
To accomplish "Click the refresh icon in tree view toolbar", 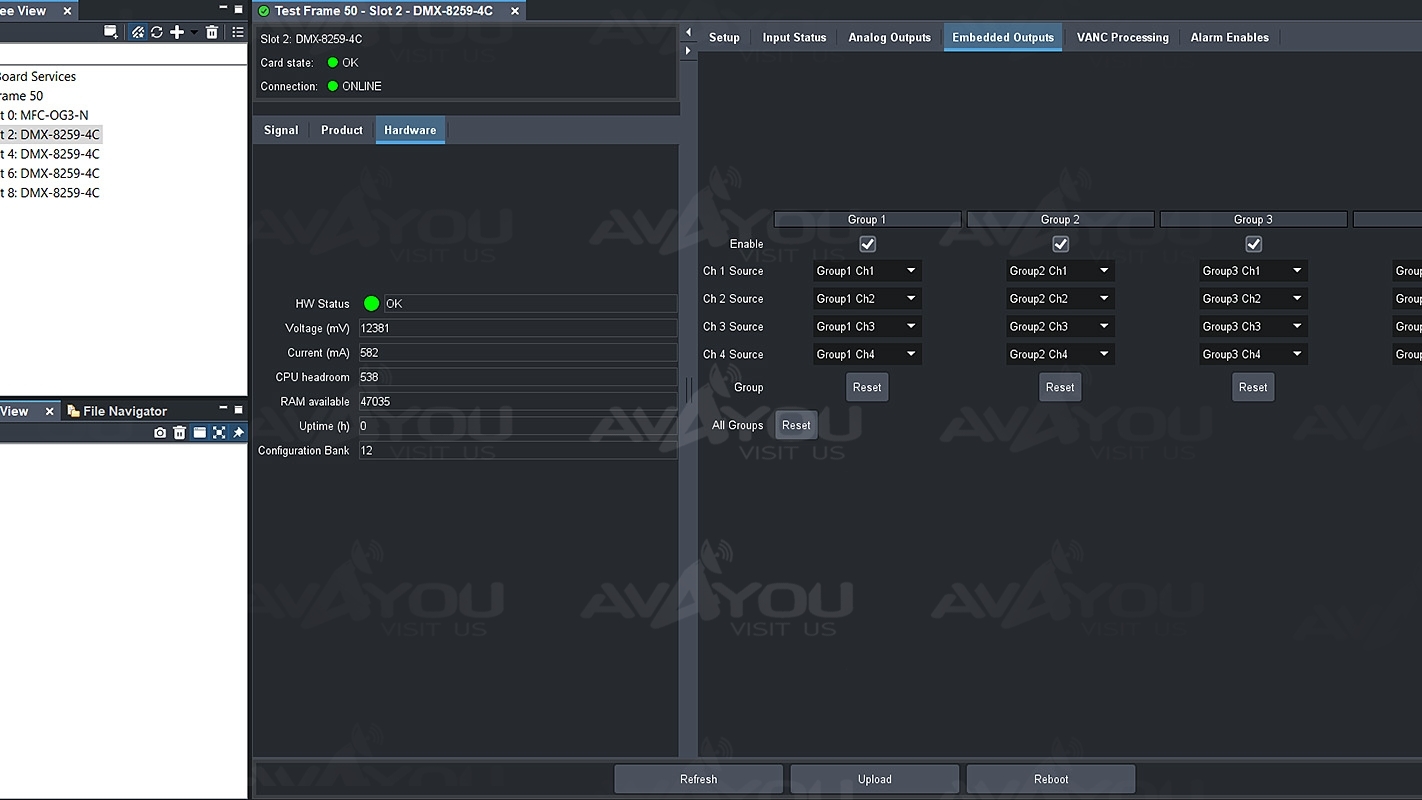I will tap(157, 32).
